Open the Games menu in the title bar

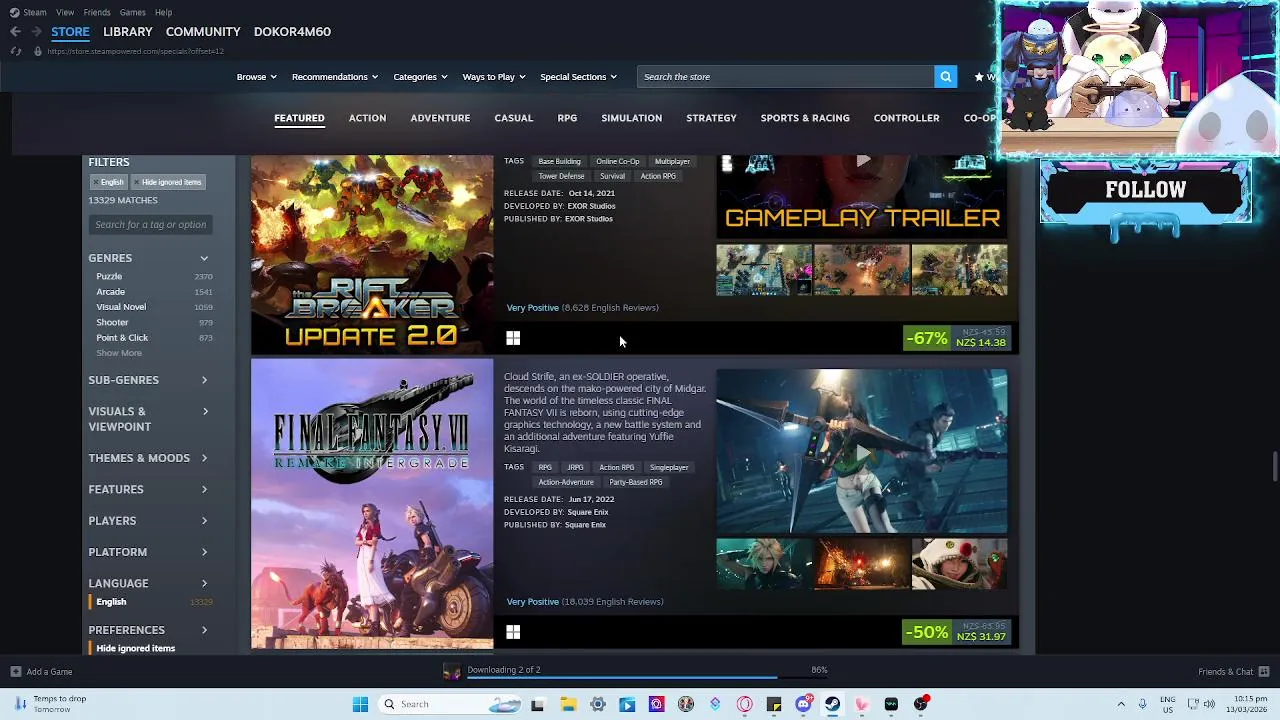(x=132, y=12)
